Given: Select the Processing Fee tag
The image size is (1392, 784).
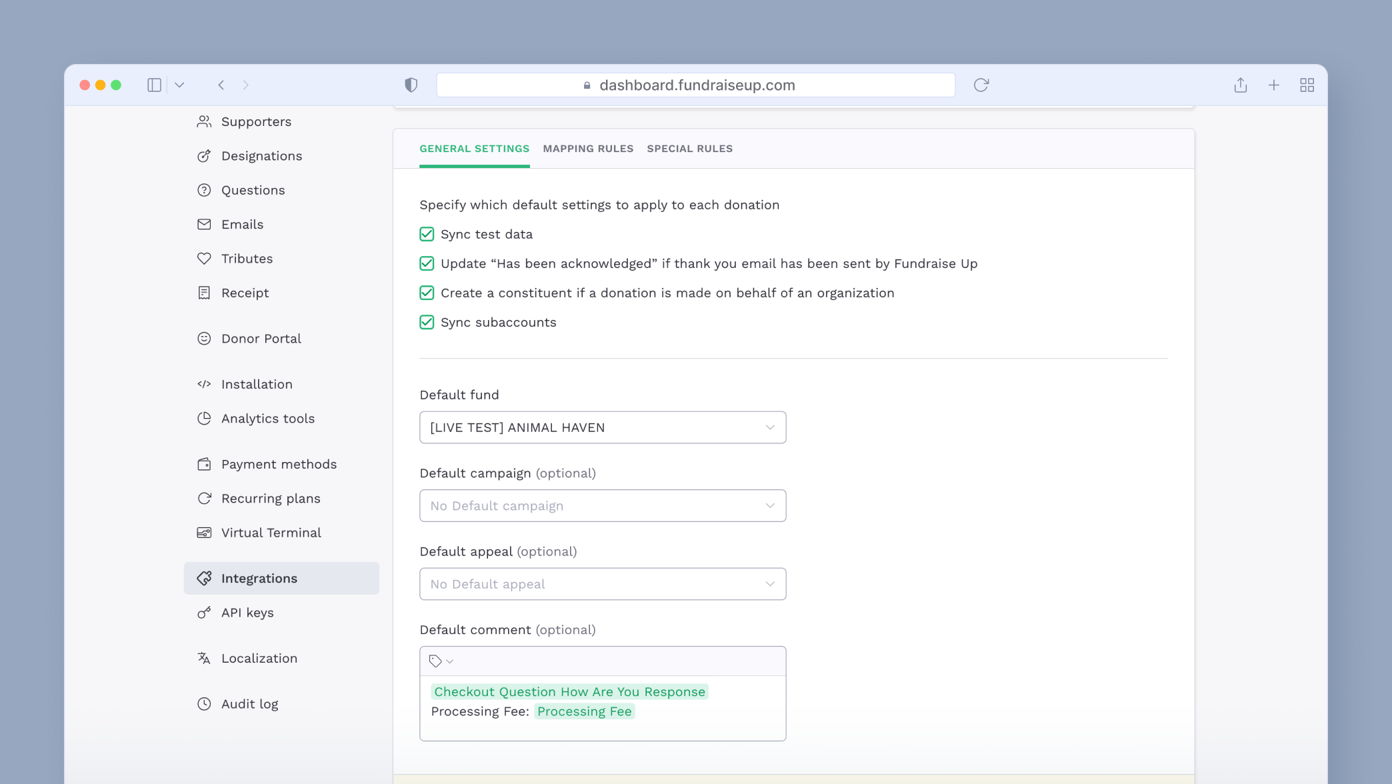Looking at the screenshot, I should 584,711.
